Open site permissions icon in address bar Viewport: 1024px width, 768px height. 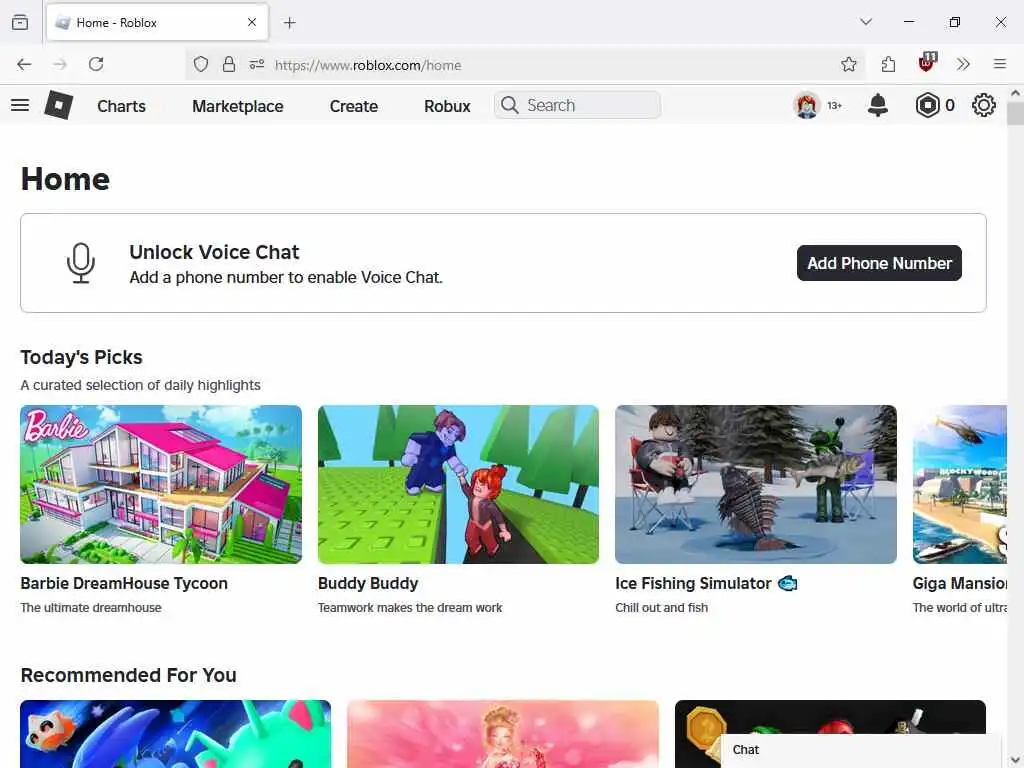(257, 64)
